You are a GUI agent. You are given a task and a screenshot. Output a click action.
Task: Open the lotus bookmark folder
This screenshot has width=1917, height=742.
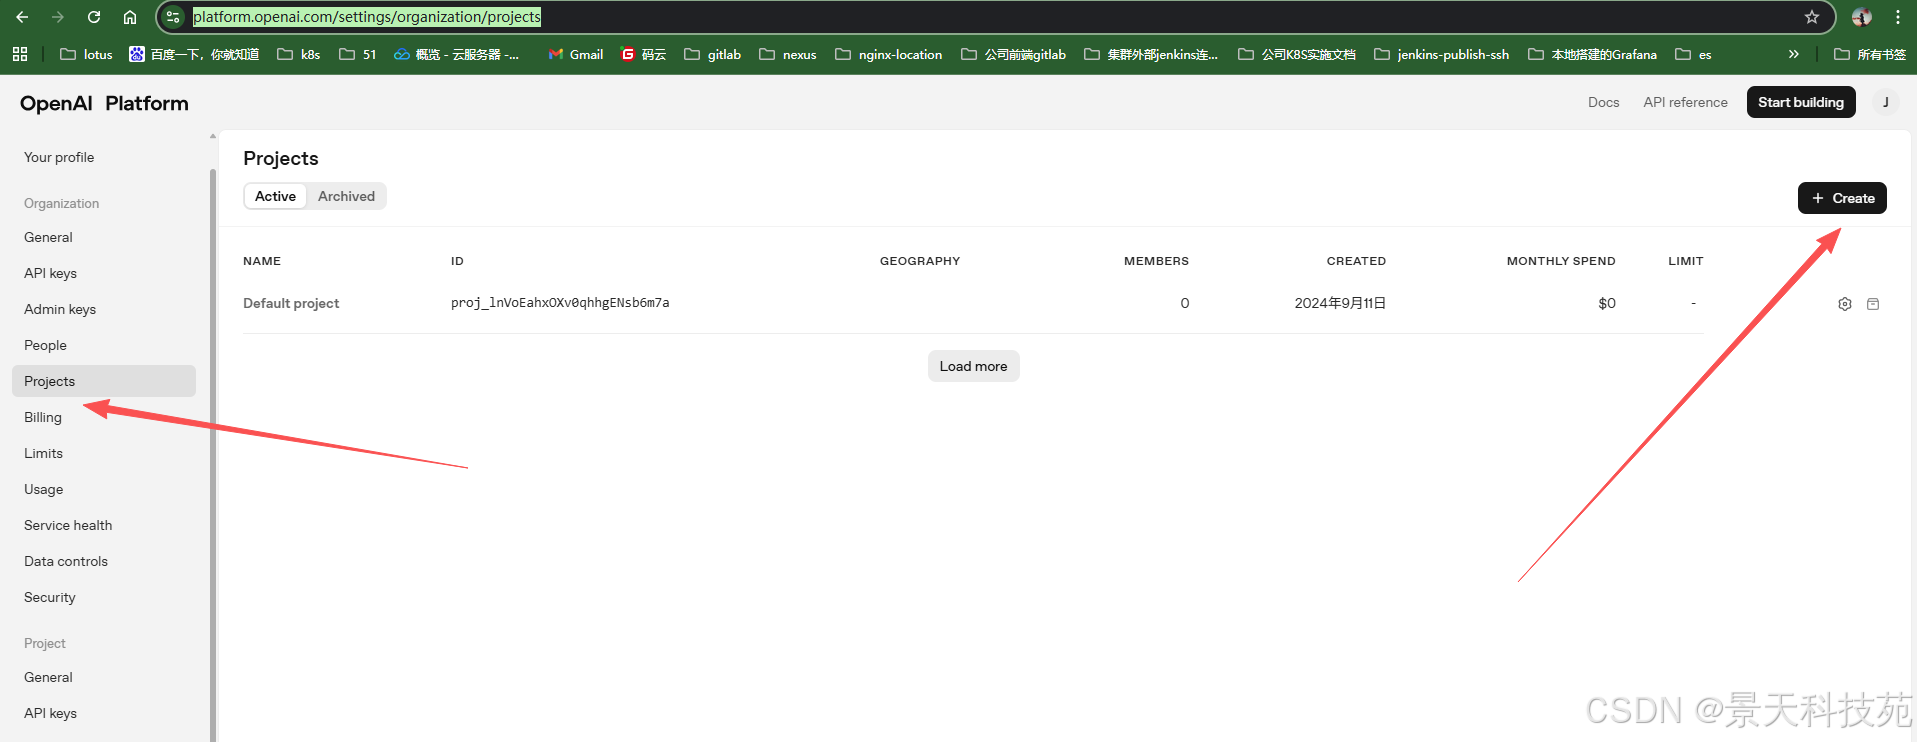(86, 54)
